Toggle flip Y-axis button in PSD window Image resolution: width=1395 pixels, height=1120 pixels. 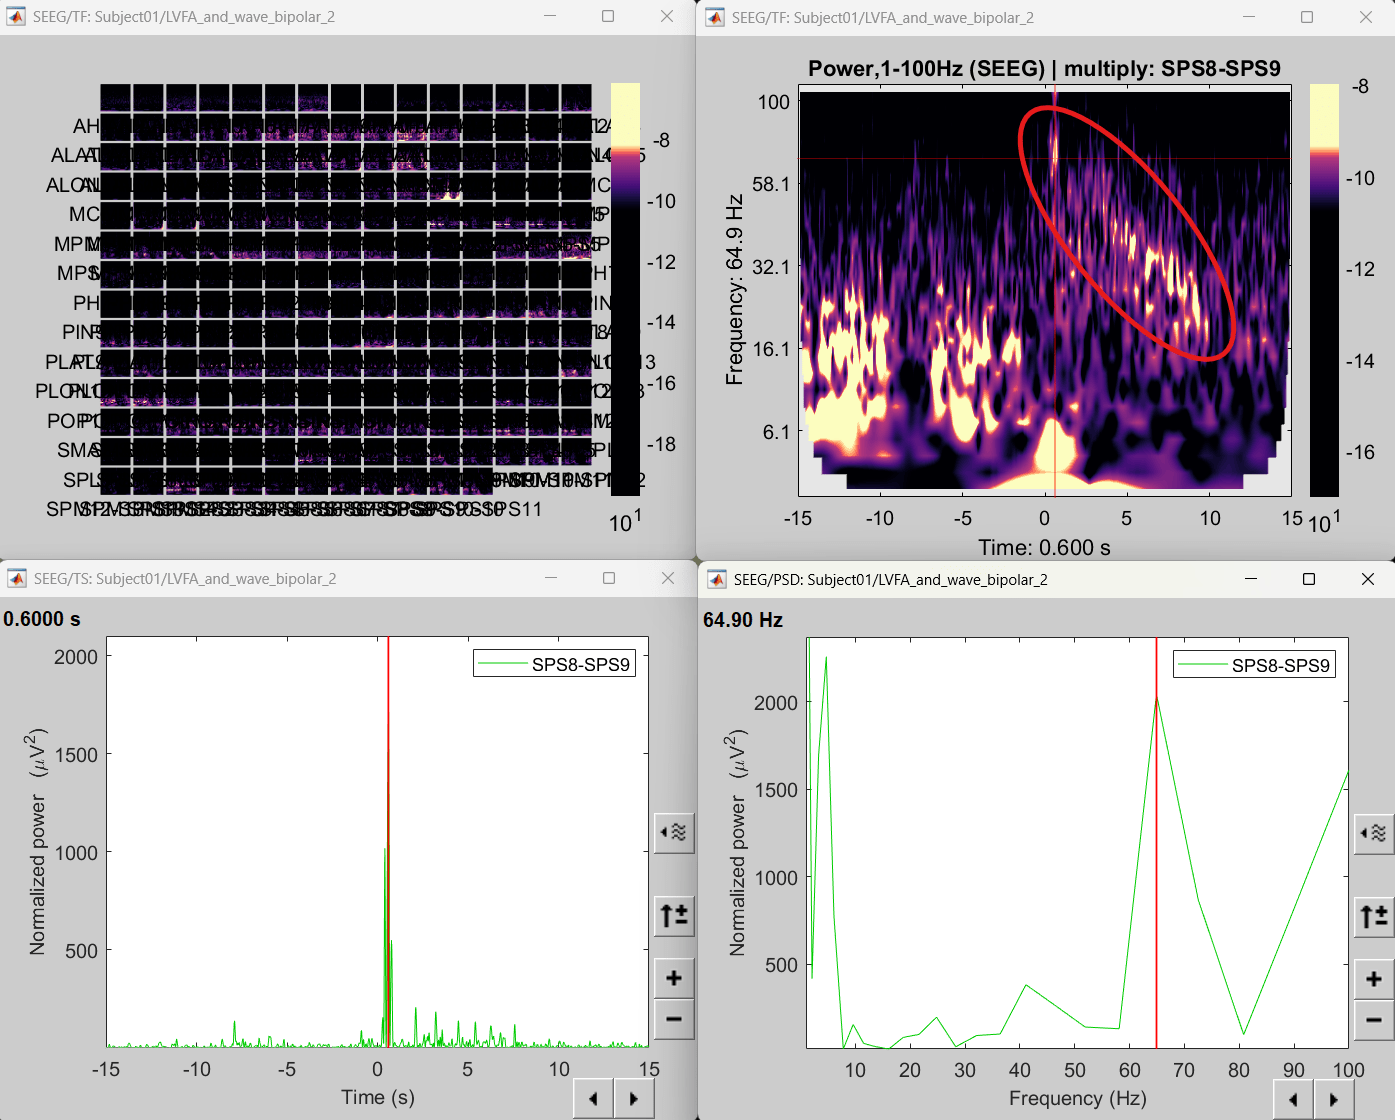[1374, 916]
